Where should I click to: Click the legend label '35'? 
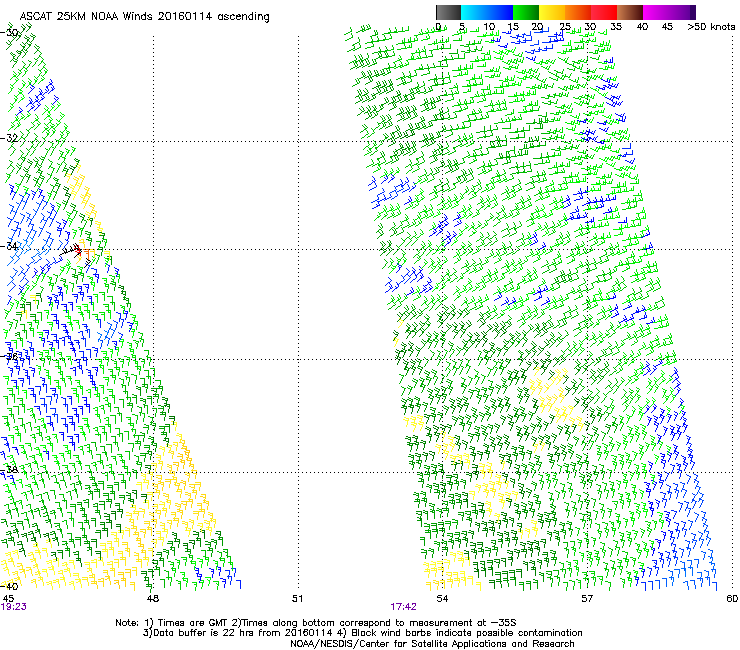(x=616, y=27)
